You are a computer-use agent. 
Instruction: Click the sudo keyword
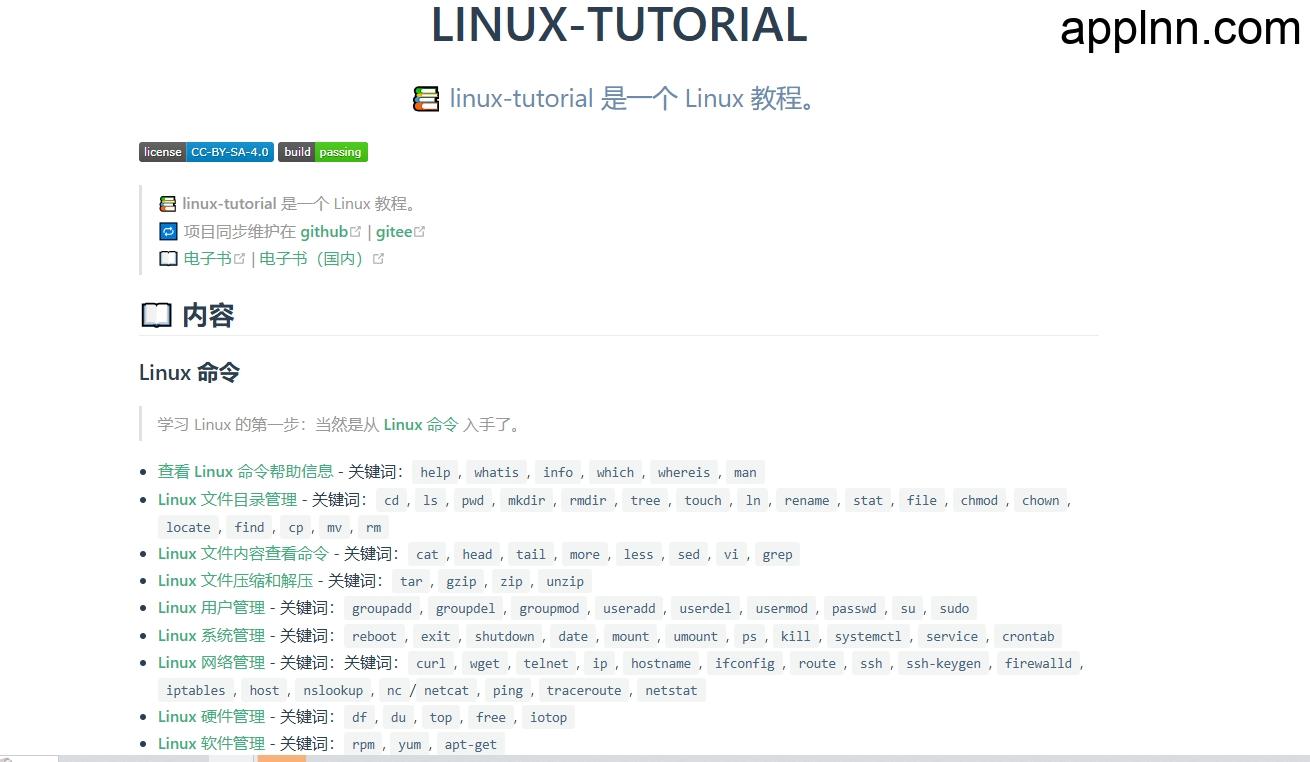point(954,608)
